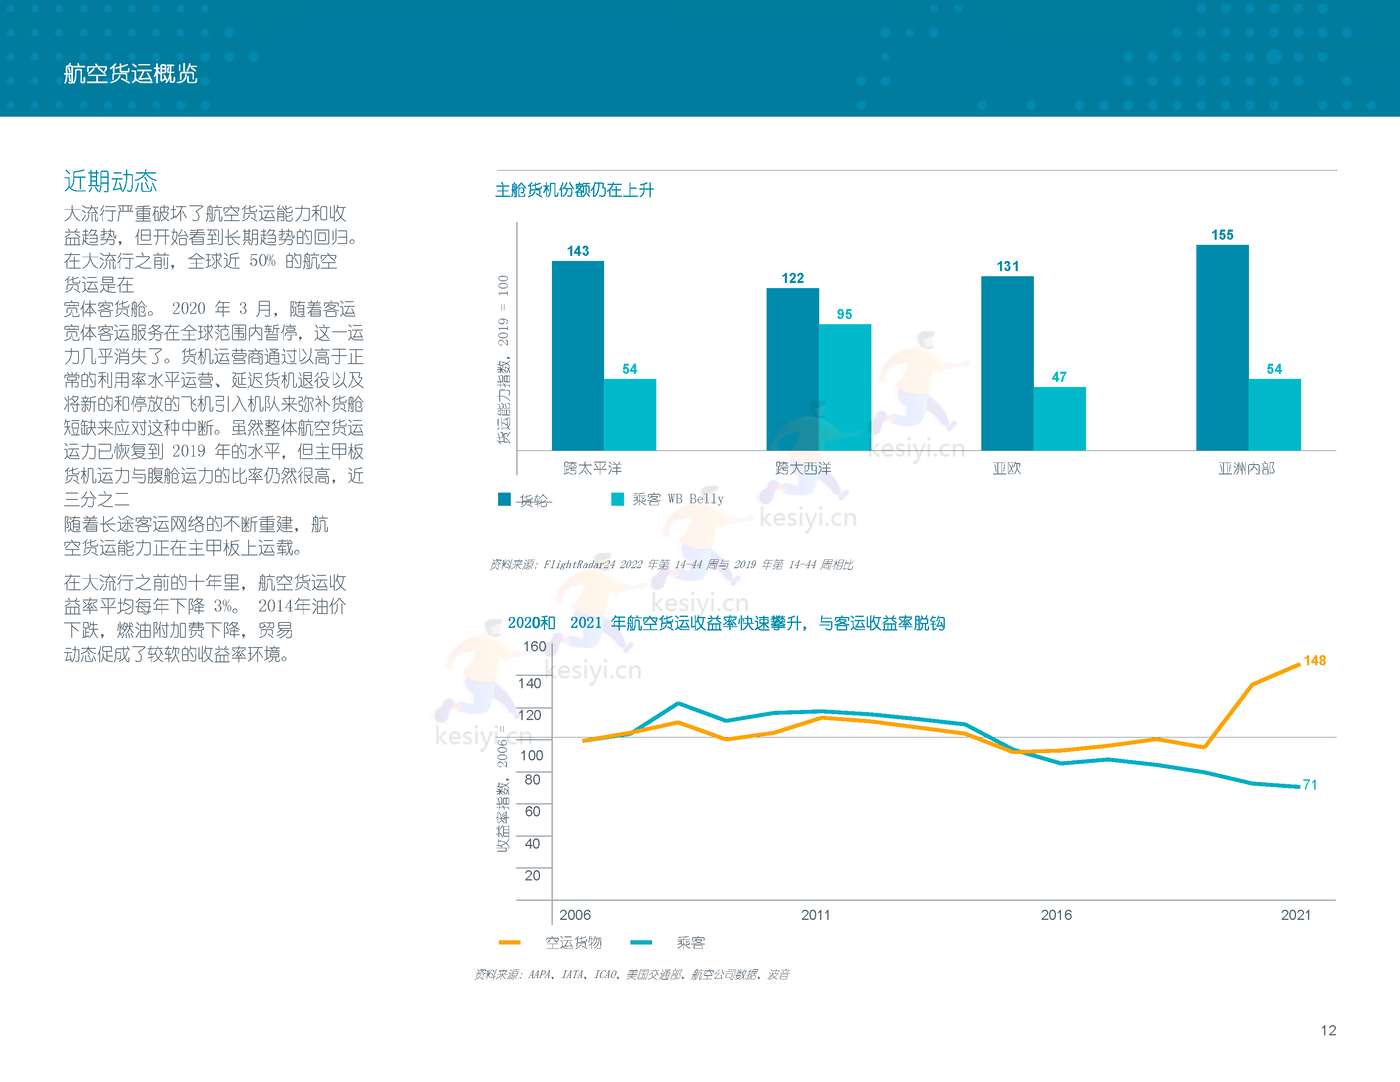Click the bar value label 95
Image resolution: width=1400 pixels, height=1082 pixels.
[x=845, y=314]
